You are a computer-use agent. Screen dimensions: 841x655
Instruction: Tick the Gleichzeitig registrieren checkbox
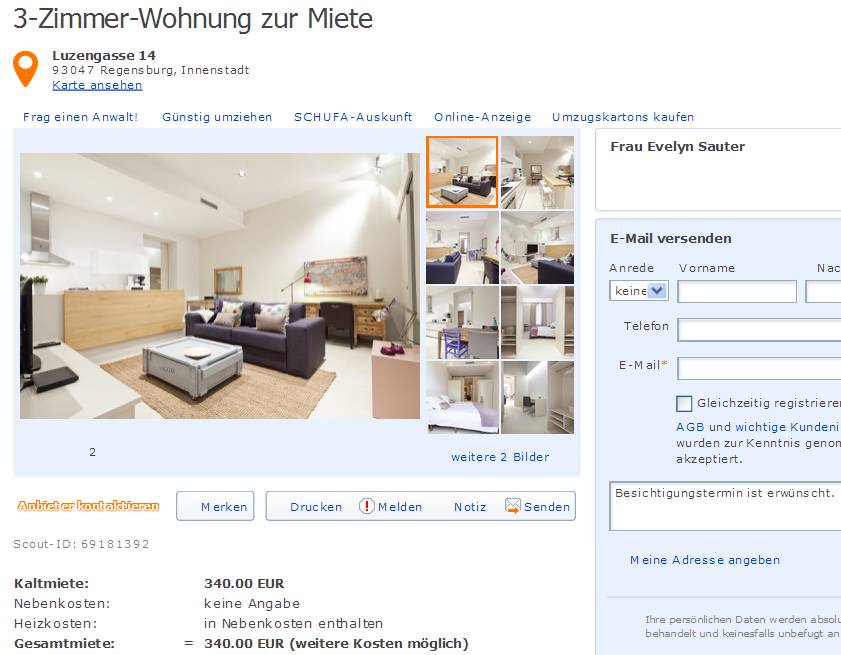(x=684, y=403)
